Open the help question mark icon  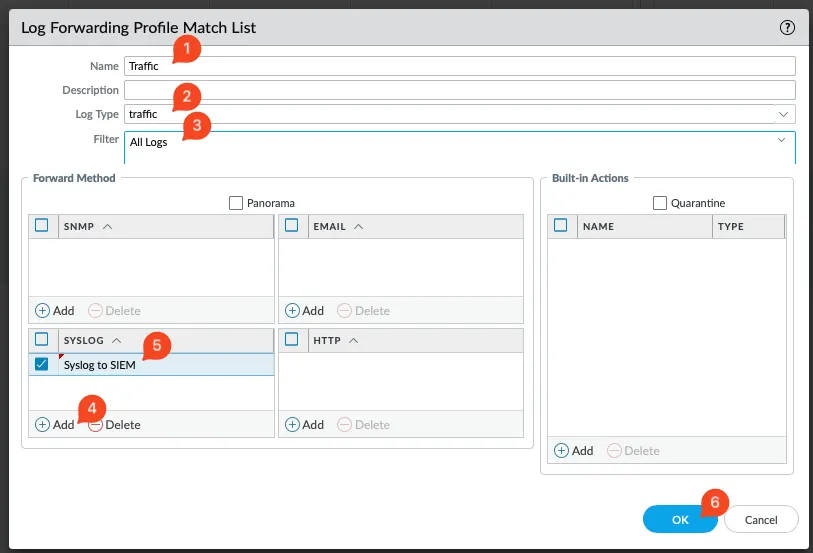click(787, 28)
